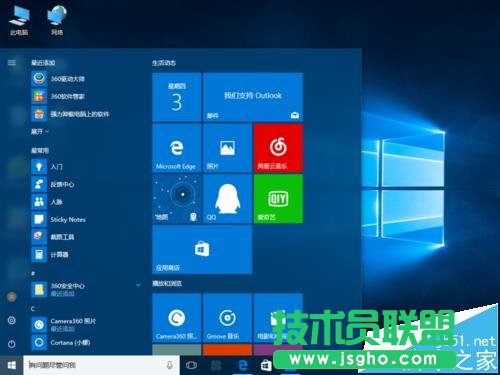This screenshot has width=500, height=375.
Task: Launch the QQ penguin tile
Action: tap(227, 199)
